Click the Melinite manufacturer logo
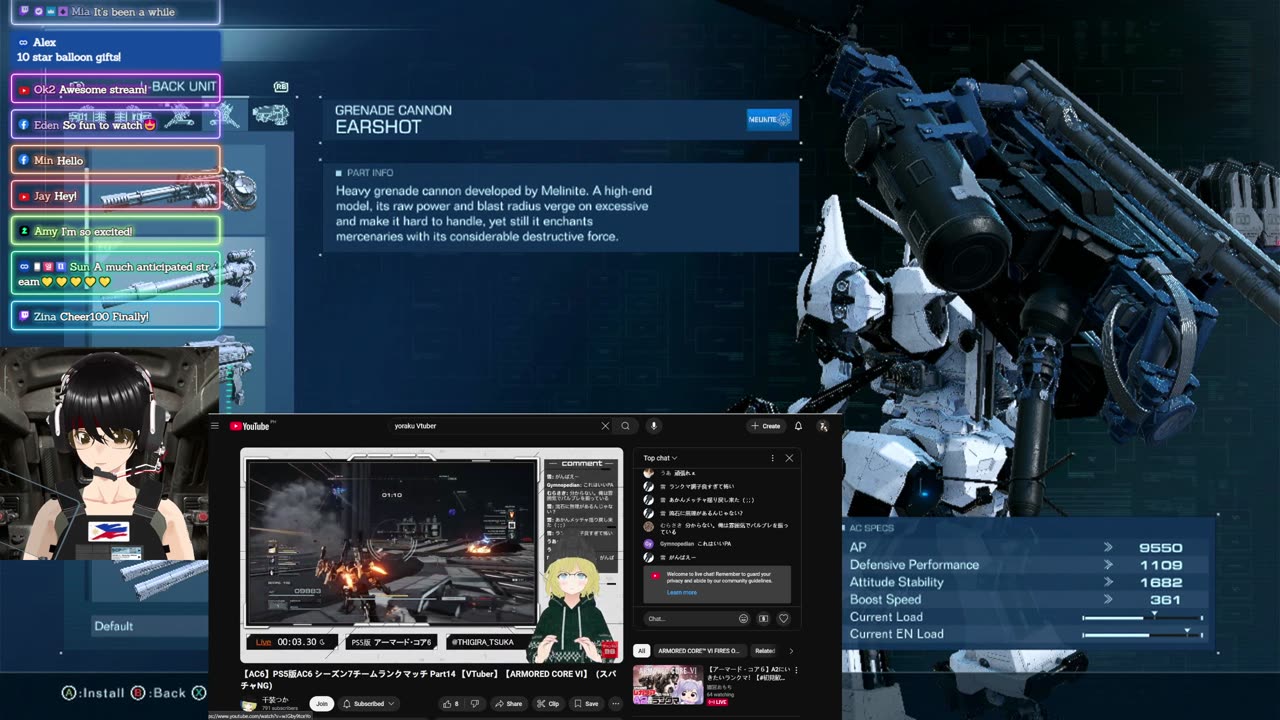Image resolution: width=1280 pixels, height=720 pixels. [769, 120]
